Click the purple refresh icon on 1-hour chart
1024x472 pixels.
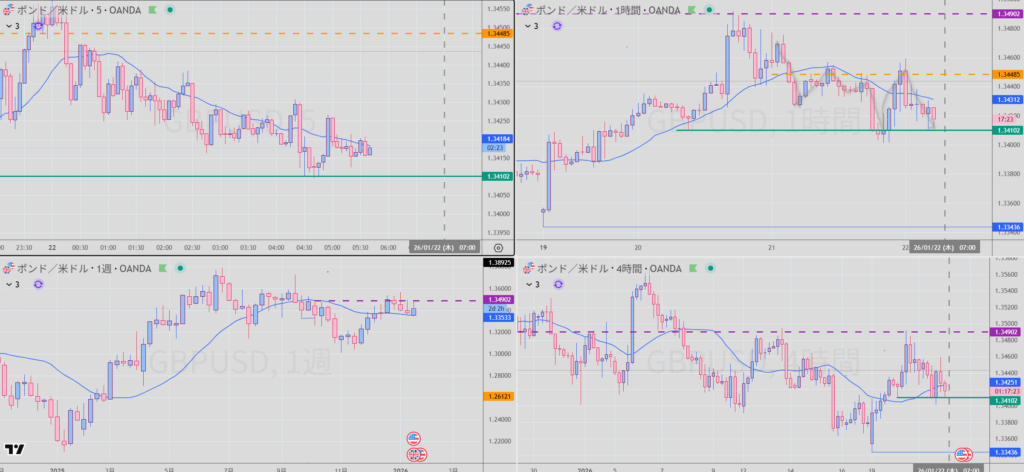[x=557, y=25]
